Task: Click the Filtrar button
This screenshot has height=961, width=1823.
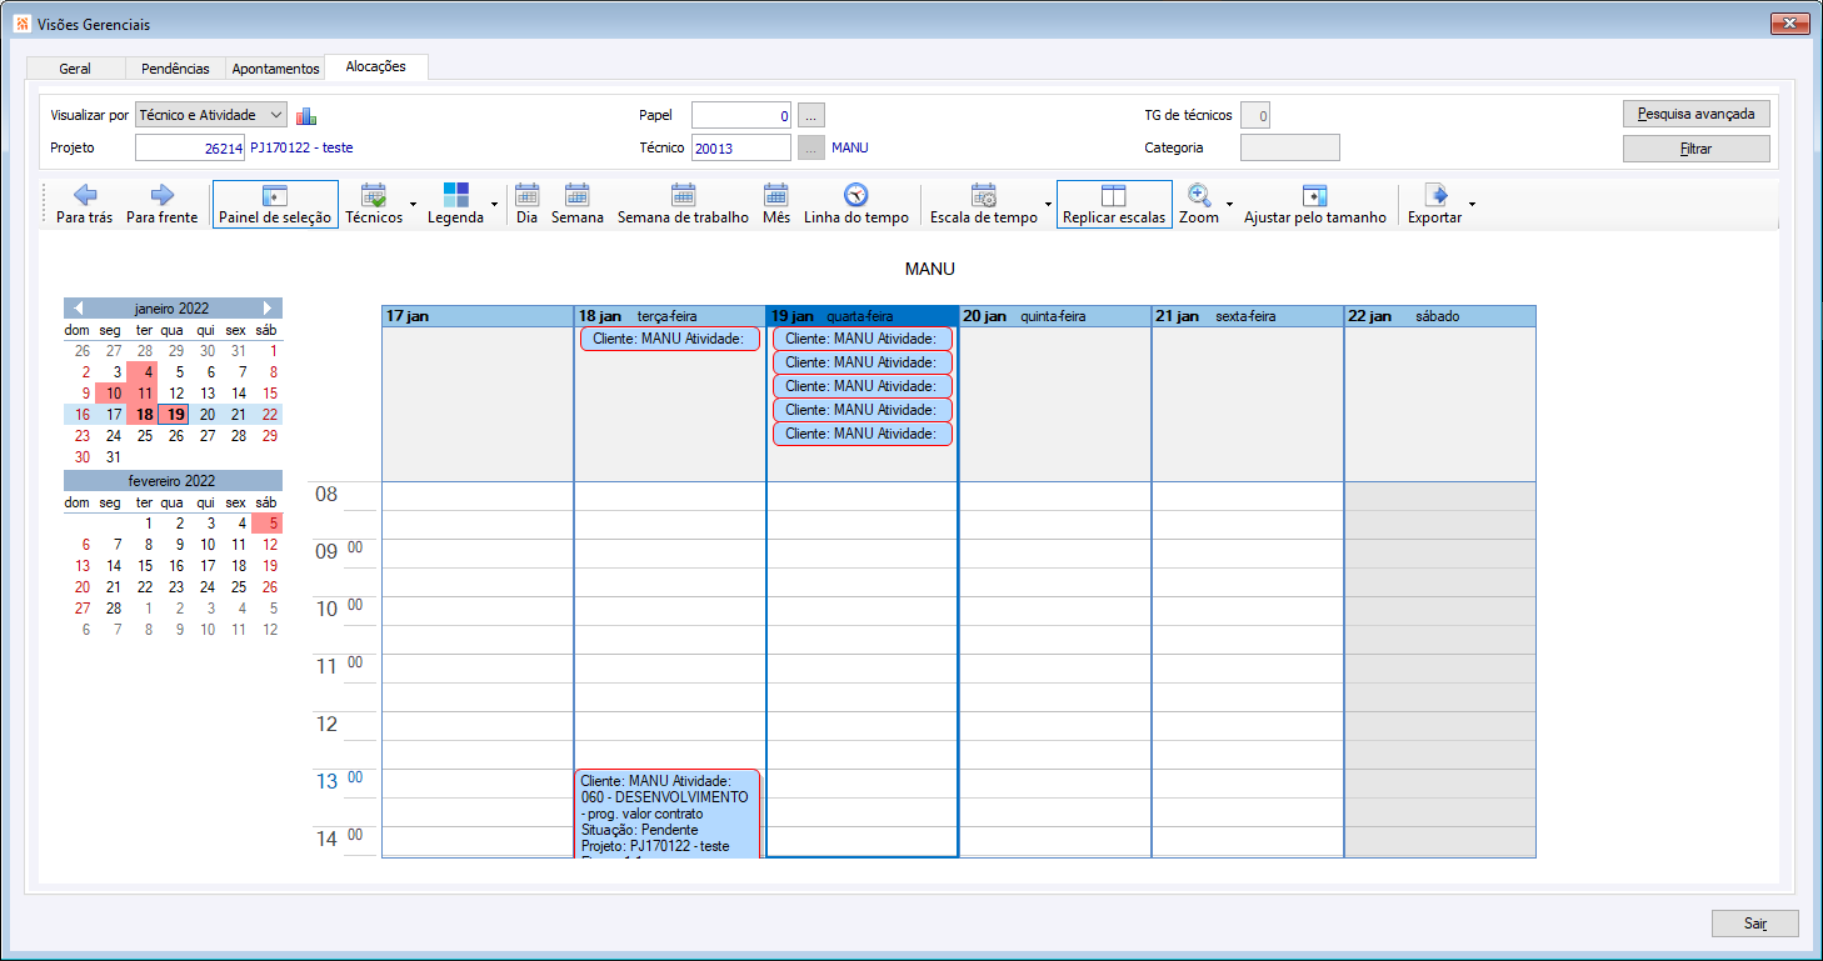Action: click(x=1696, y=148)
